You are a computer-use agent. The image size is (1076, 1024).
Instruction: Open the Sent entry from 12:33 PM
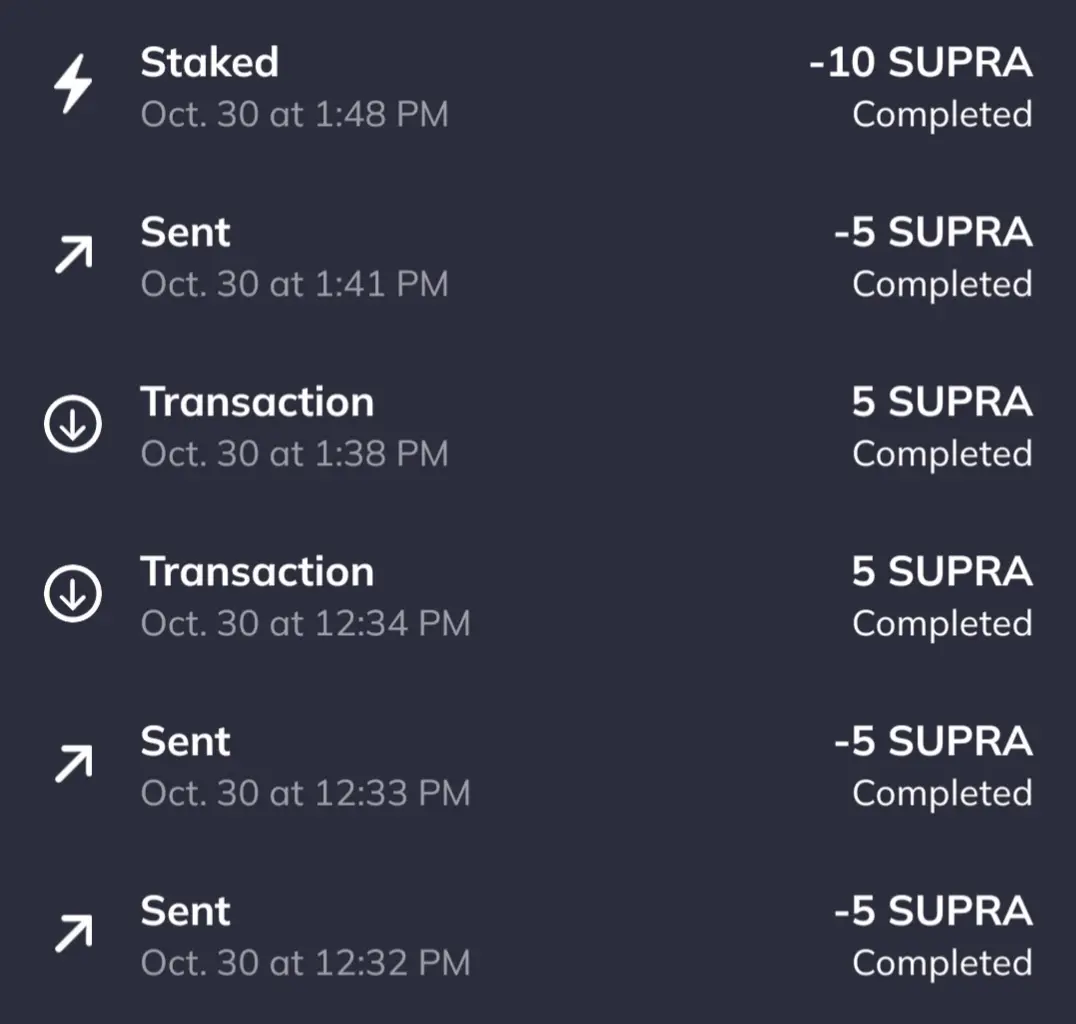coord(186,742)
